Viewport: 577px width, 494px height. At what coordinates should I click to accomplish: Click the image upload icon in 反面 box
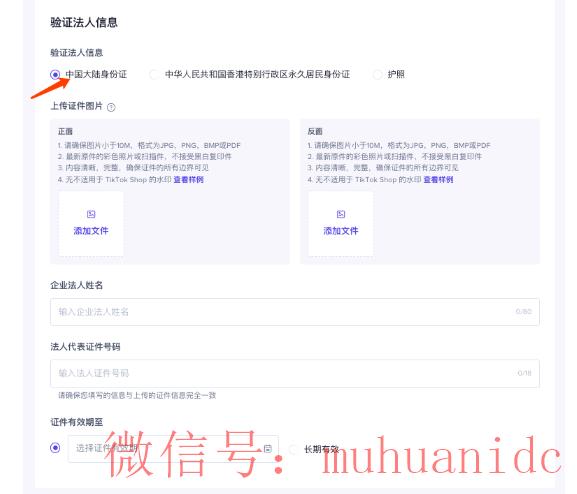[x=341, y=214]
